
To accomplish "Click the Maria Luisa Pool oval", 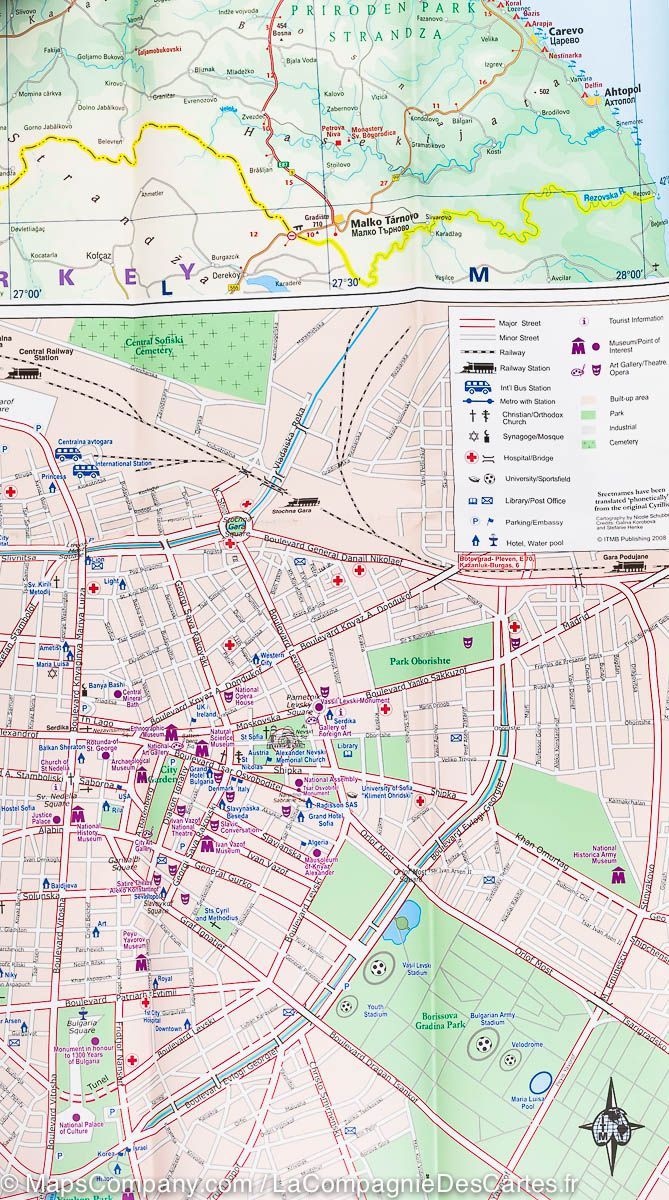I will click(x=541, y=1082).
